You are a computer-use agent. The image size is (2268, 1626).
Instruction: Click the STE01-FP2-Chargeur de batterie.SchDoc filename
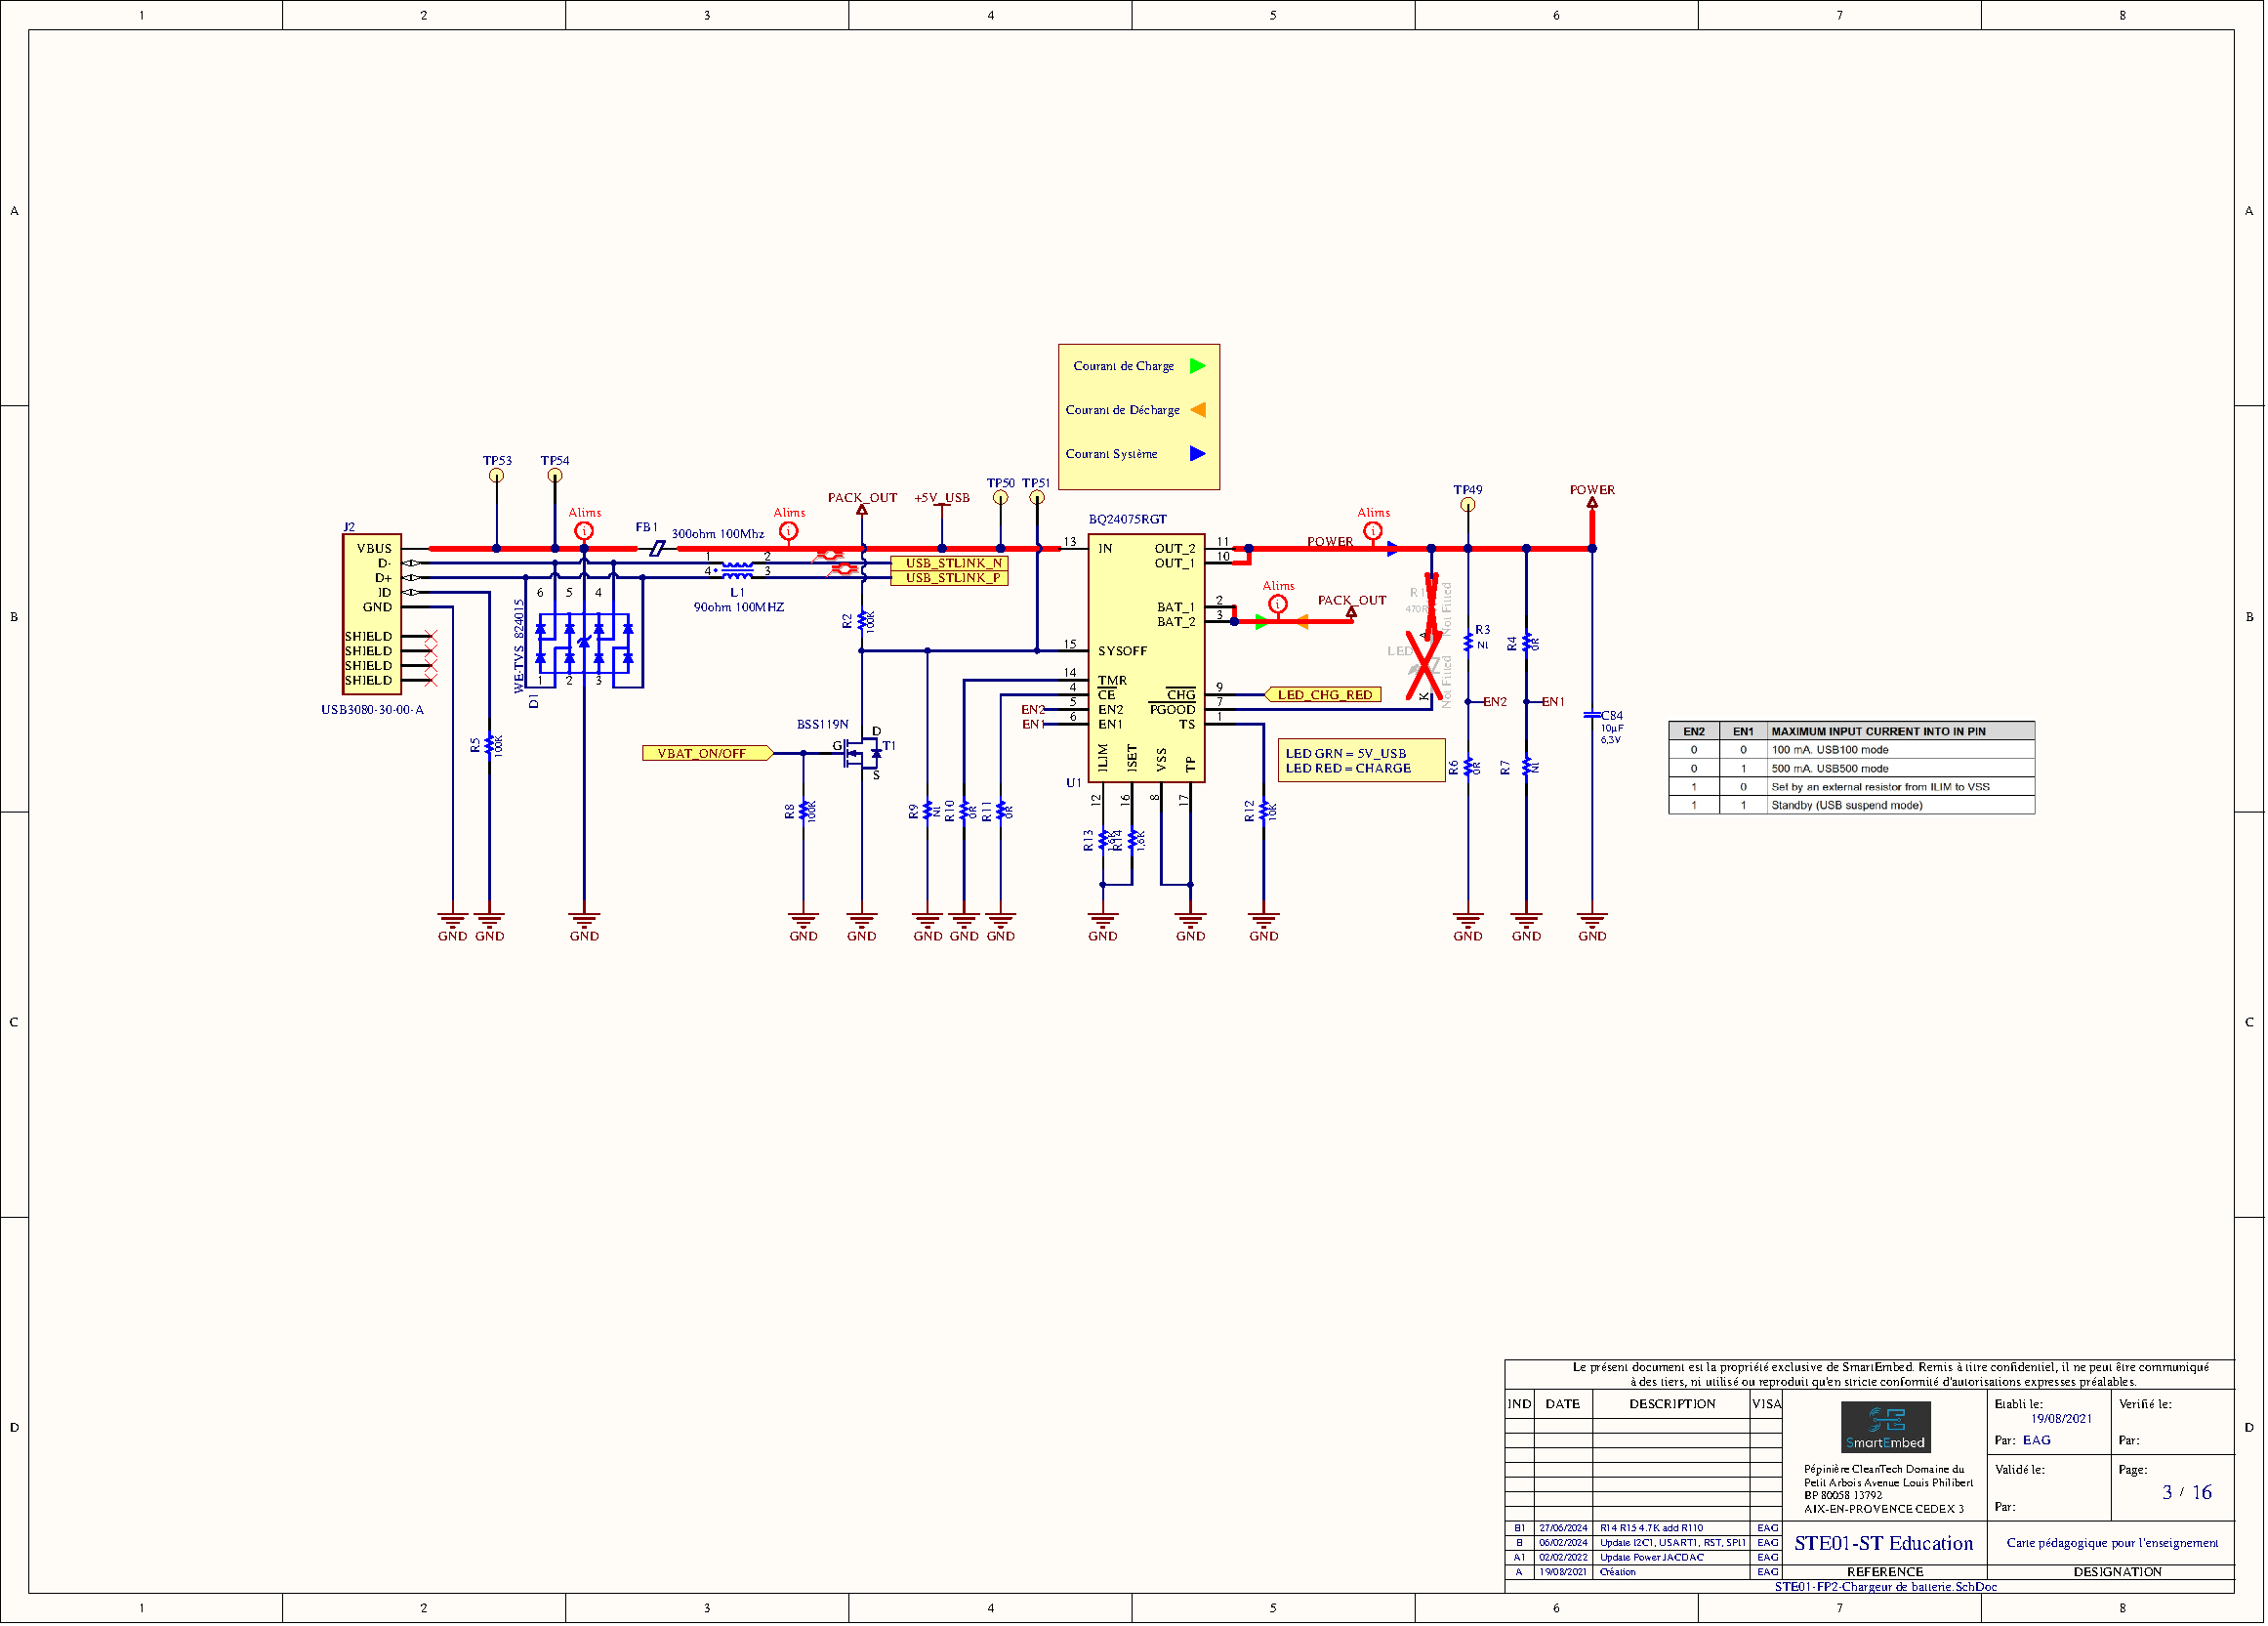(1885, 1586)
